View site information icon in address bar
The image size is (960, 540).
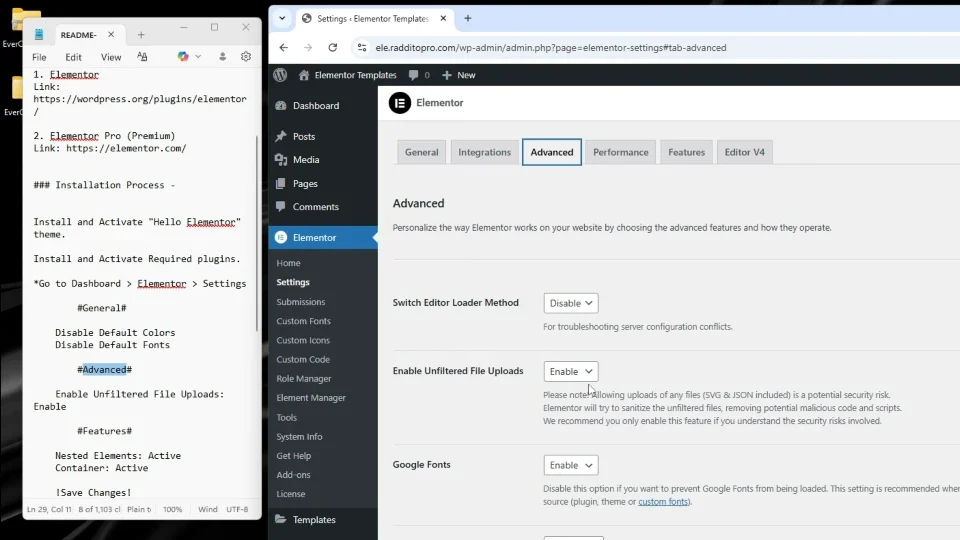pos(362,48)
